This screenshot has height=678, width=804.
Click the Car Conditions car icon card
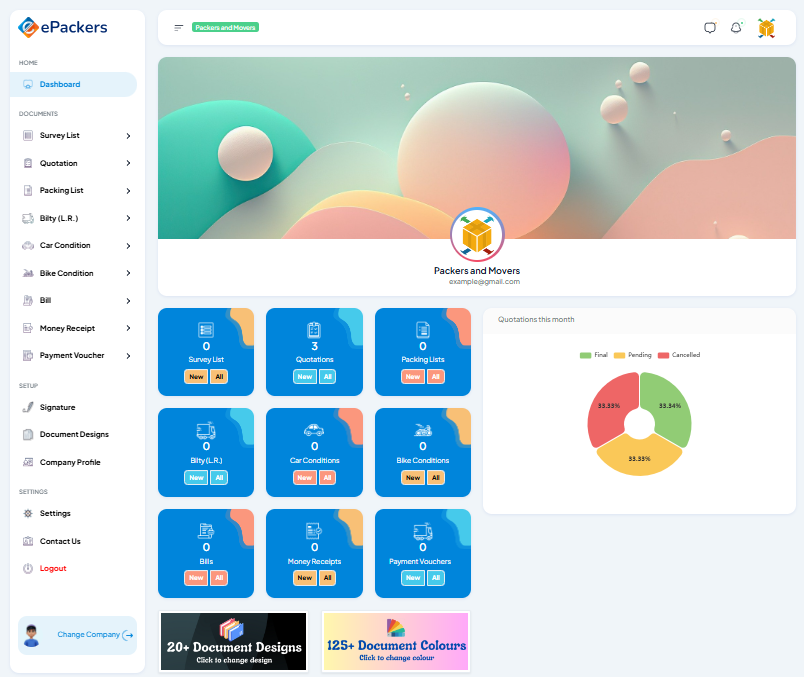click(314, 431)
